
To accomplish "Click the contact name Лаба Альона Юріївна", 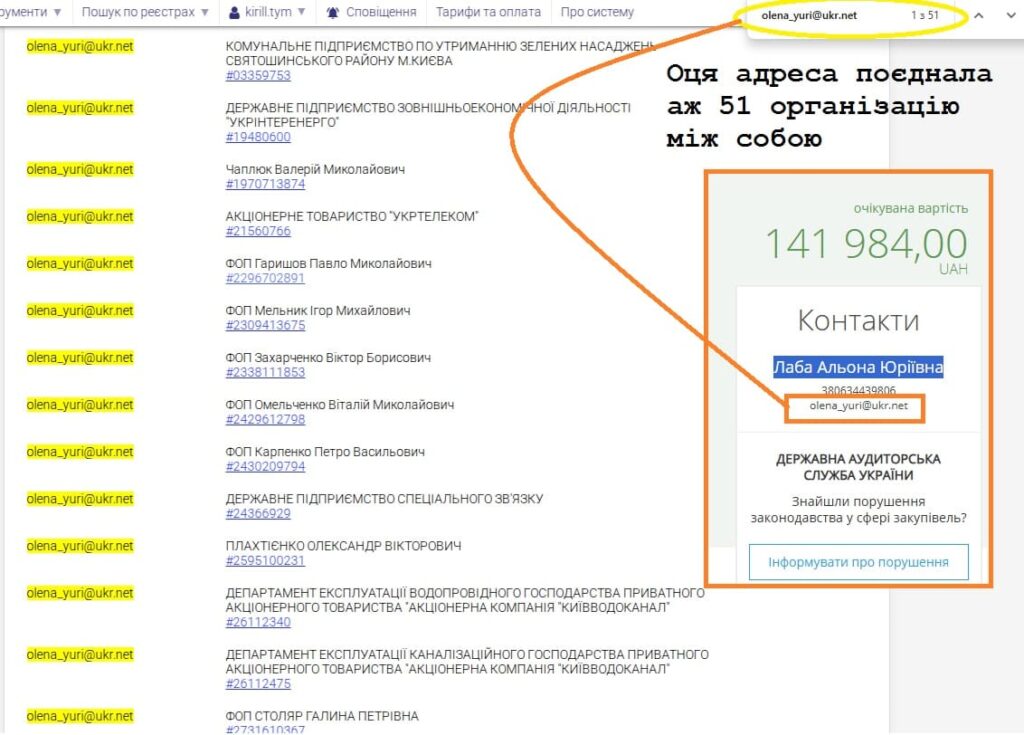I will [858, 367].
